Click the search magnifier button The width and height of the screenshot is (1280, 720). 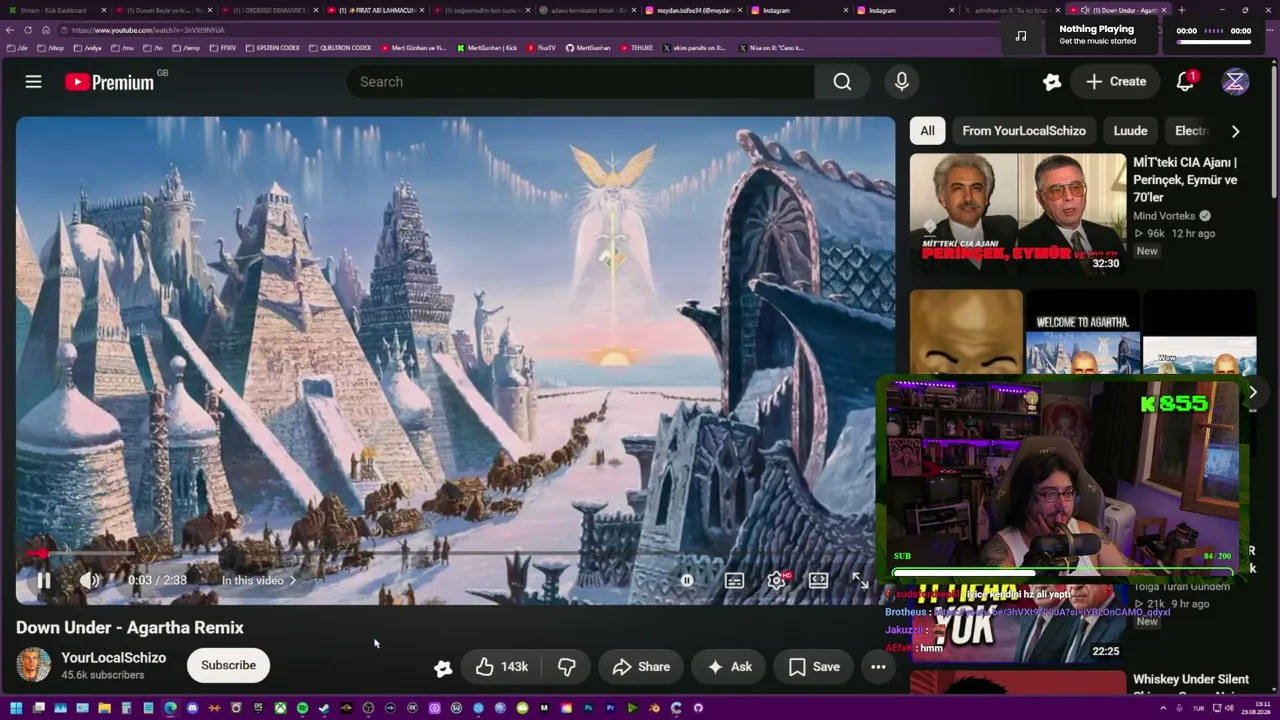pos(842,82)
